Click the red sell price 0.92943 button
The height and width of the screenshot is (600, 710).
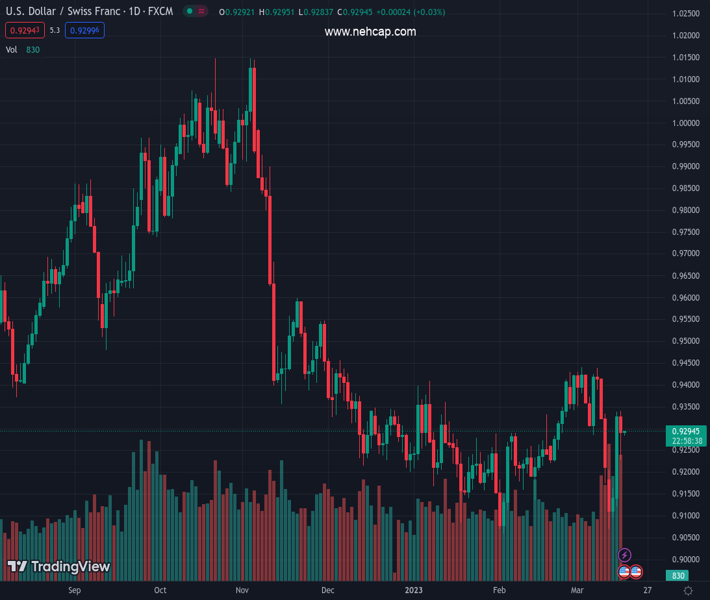pyautogui.click(x=25, y=30)
